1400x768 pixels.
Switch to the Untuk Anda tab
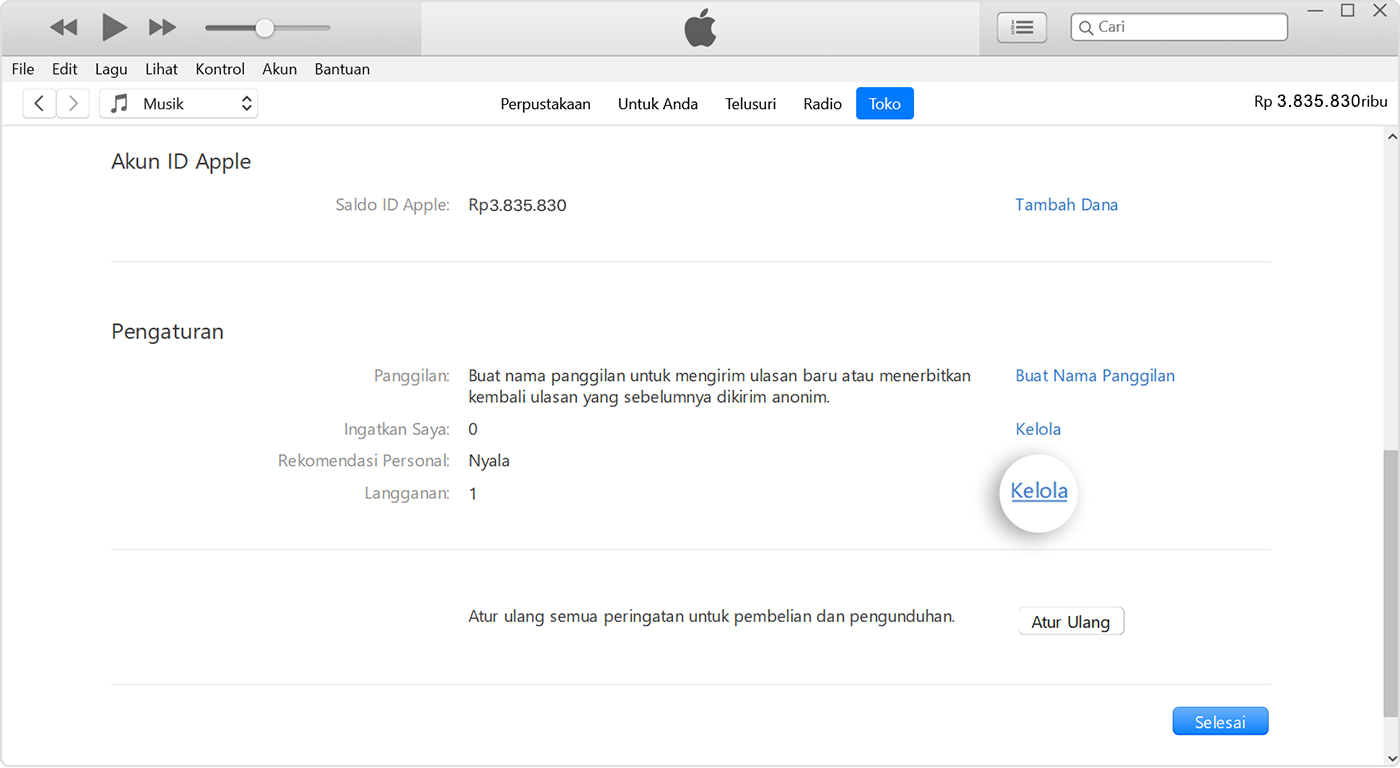(x=658, y=104)
